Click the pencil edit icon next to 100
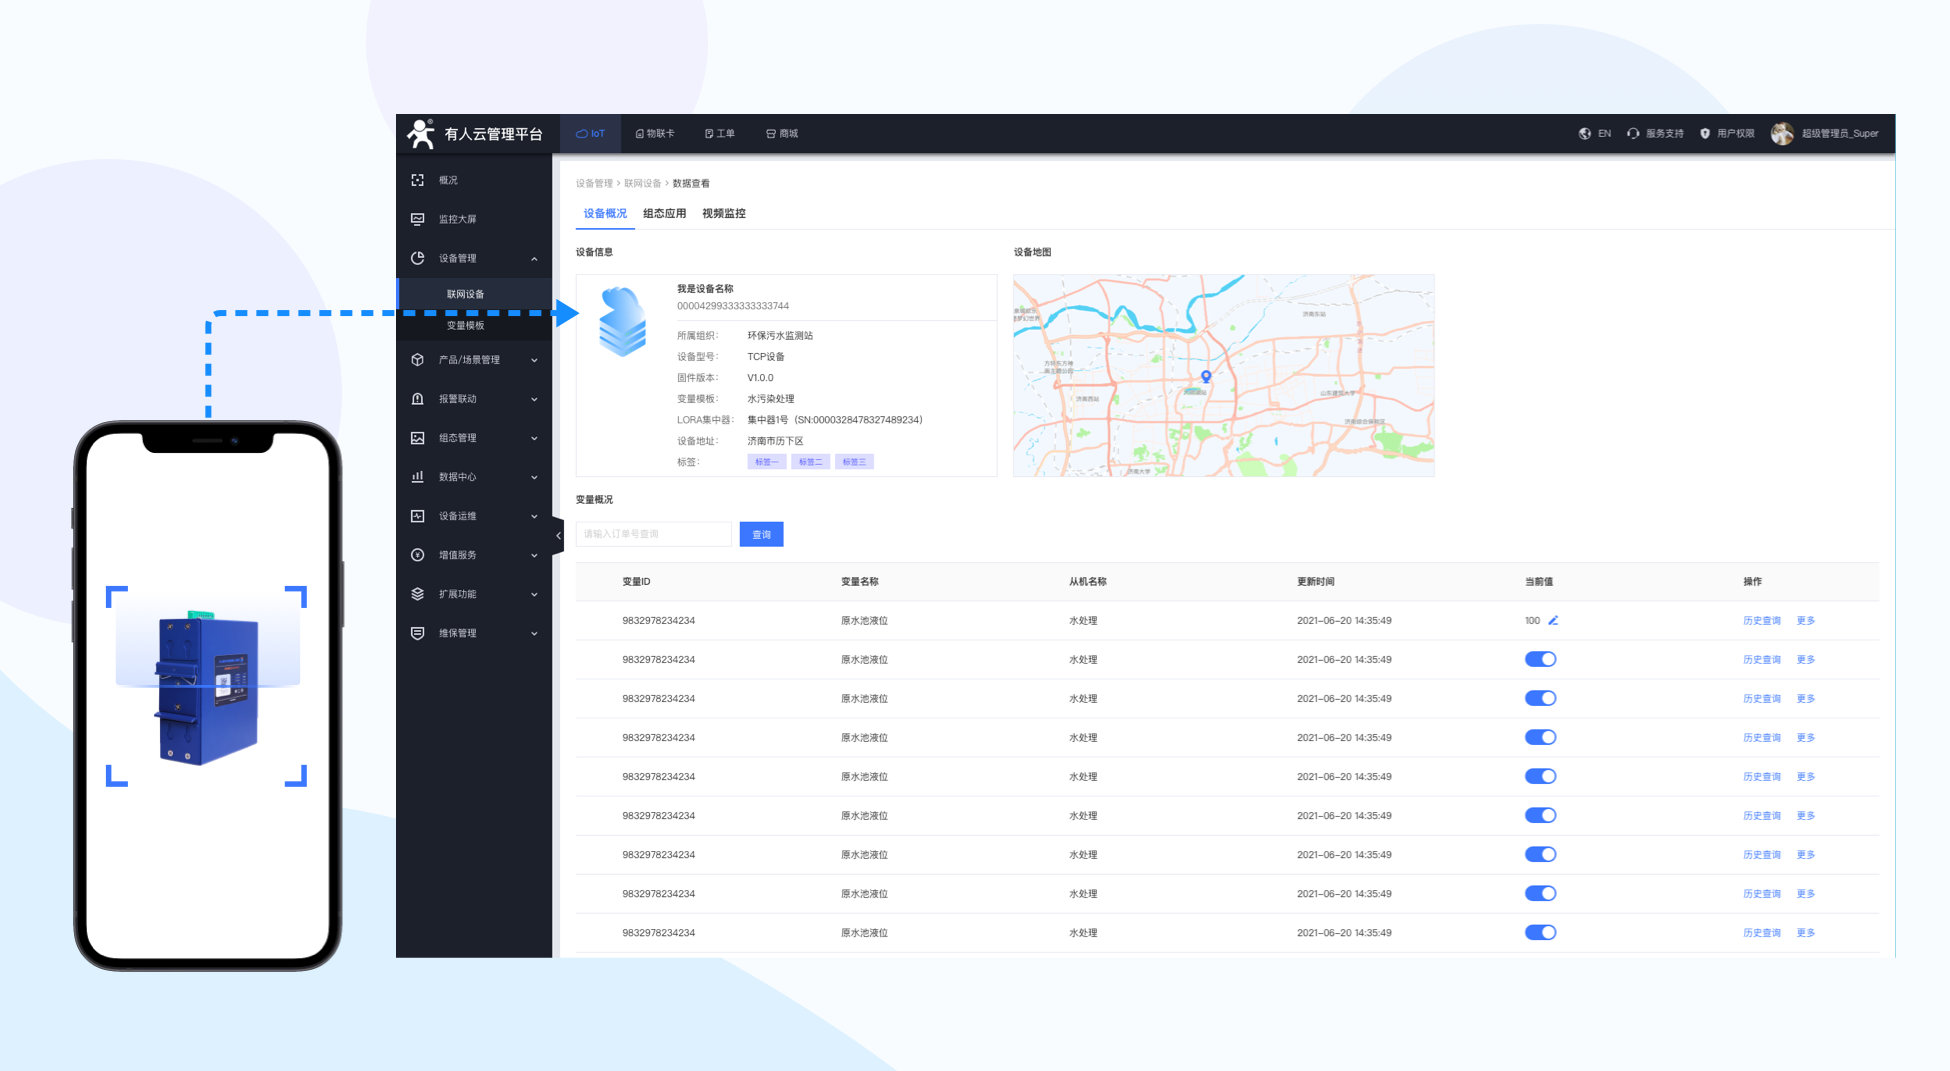 coord(1553,620)
